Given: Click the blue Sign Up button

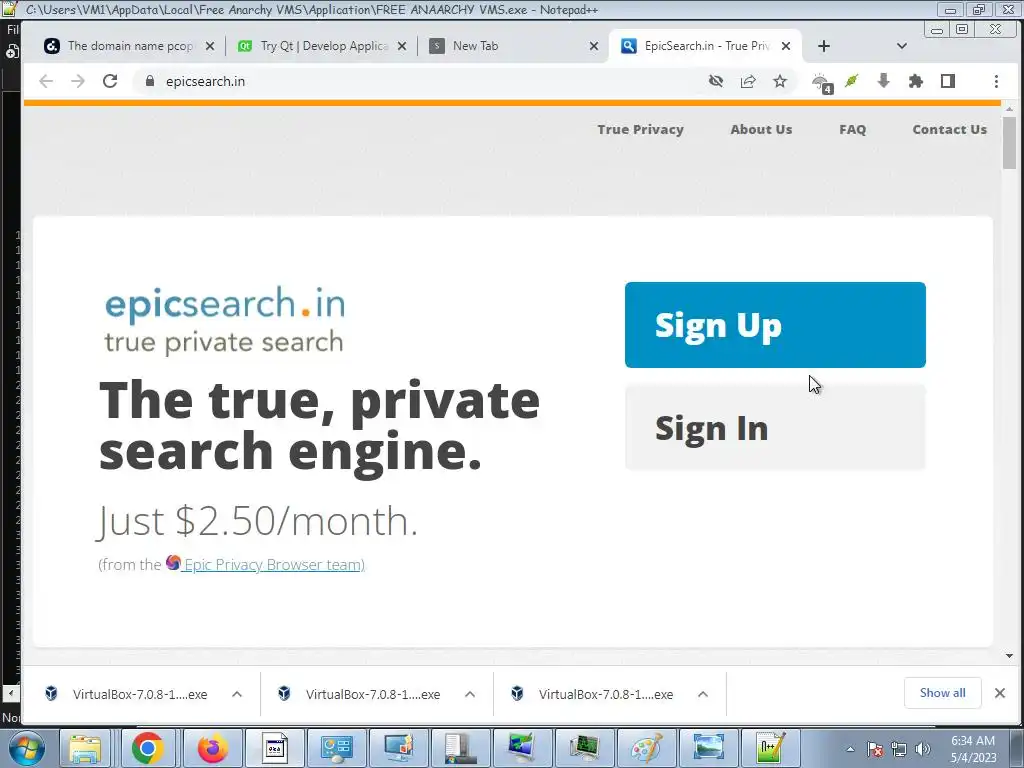Looking at the screenshot, I should (775, 325).
